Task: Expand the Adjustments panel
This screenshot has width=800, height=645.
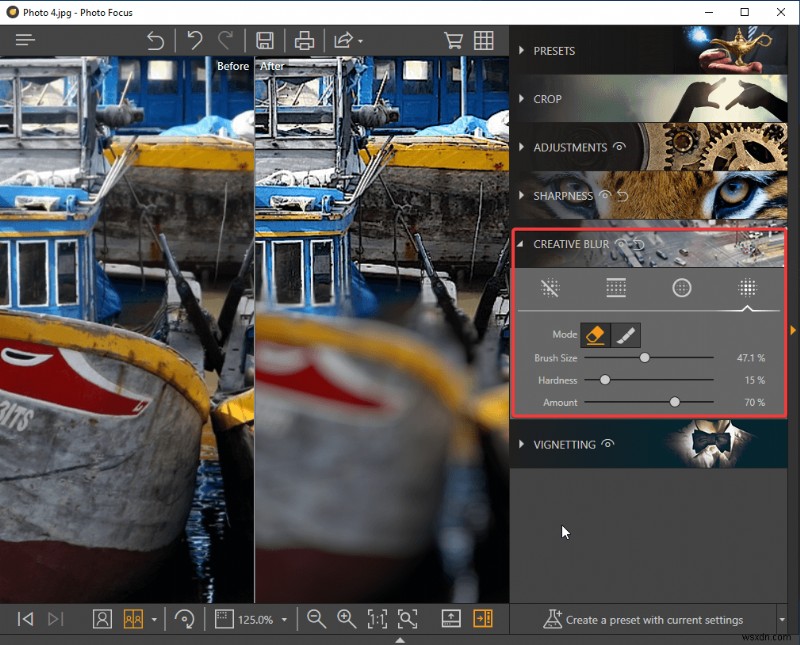Action: [x=521, y=147]
